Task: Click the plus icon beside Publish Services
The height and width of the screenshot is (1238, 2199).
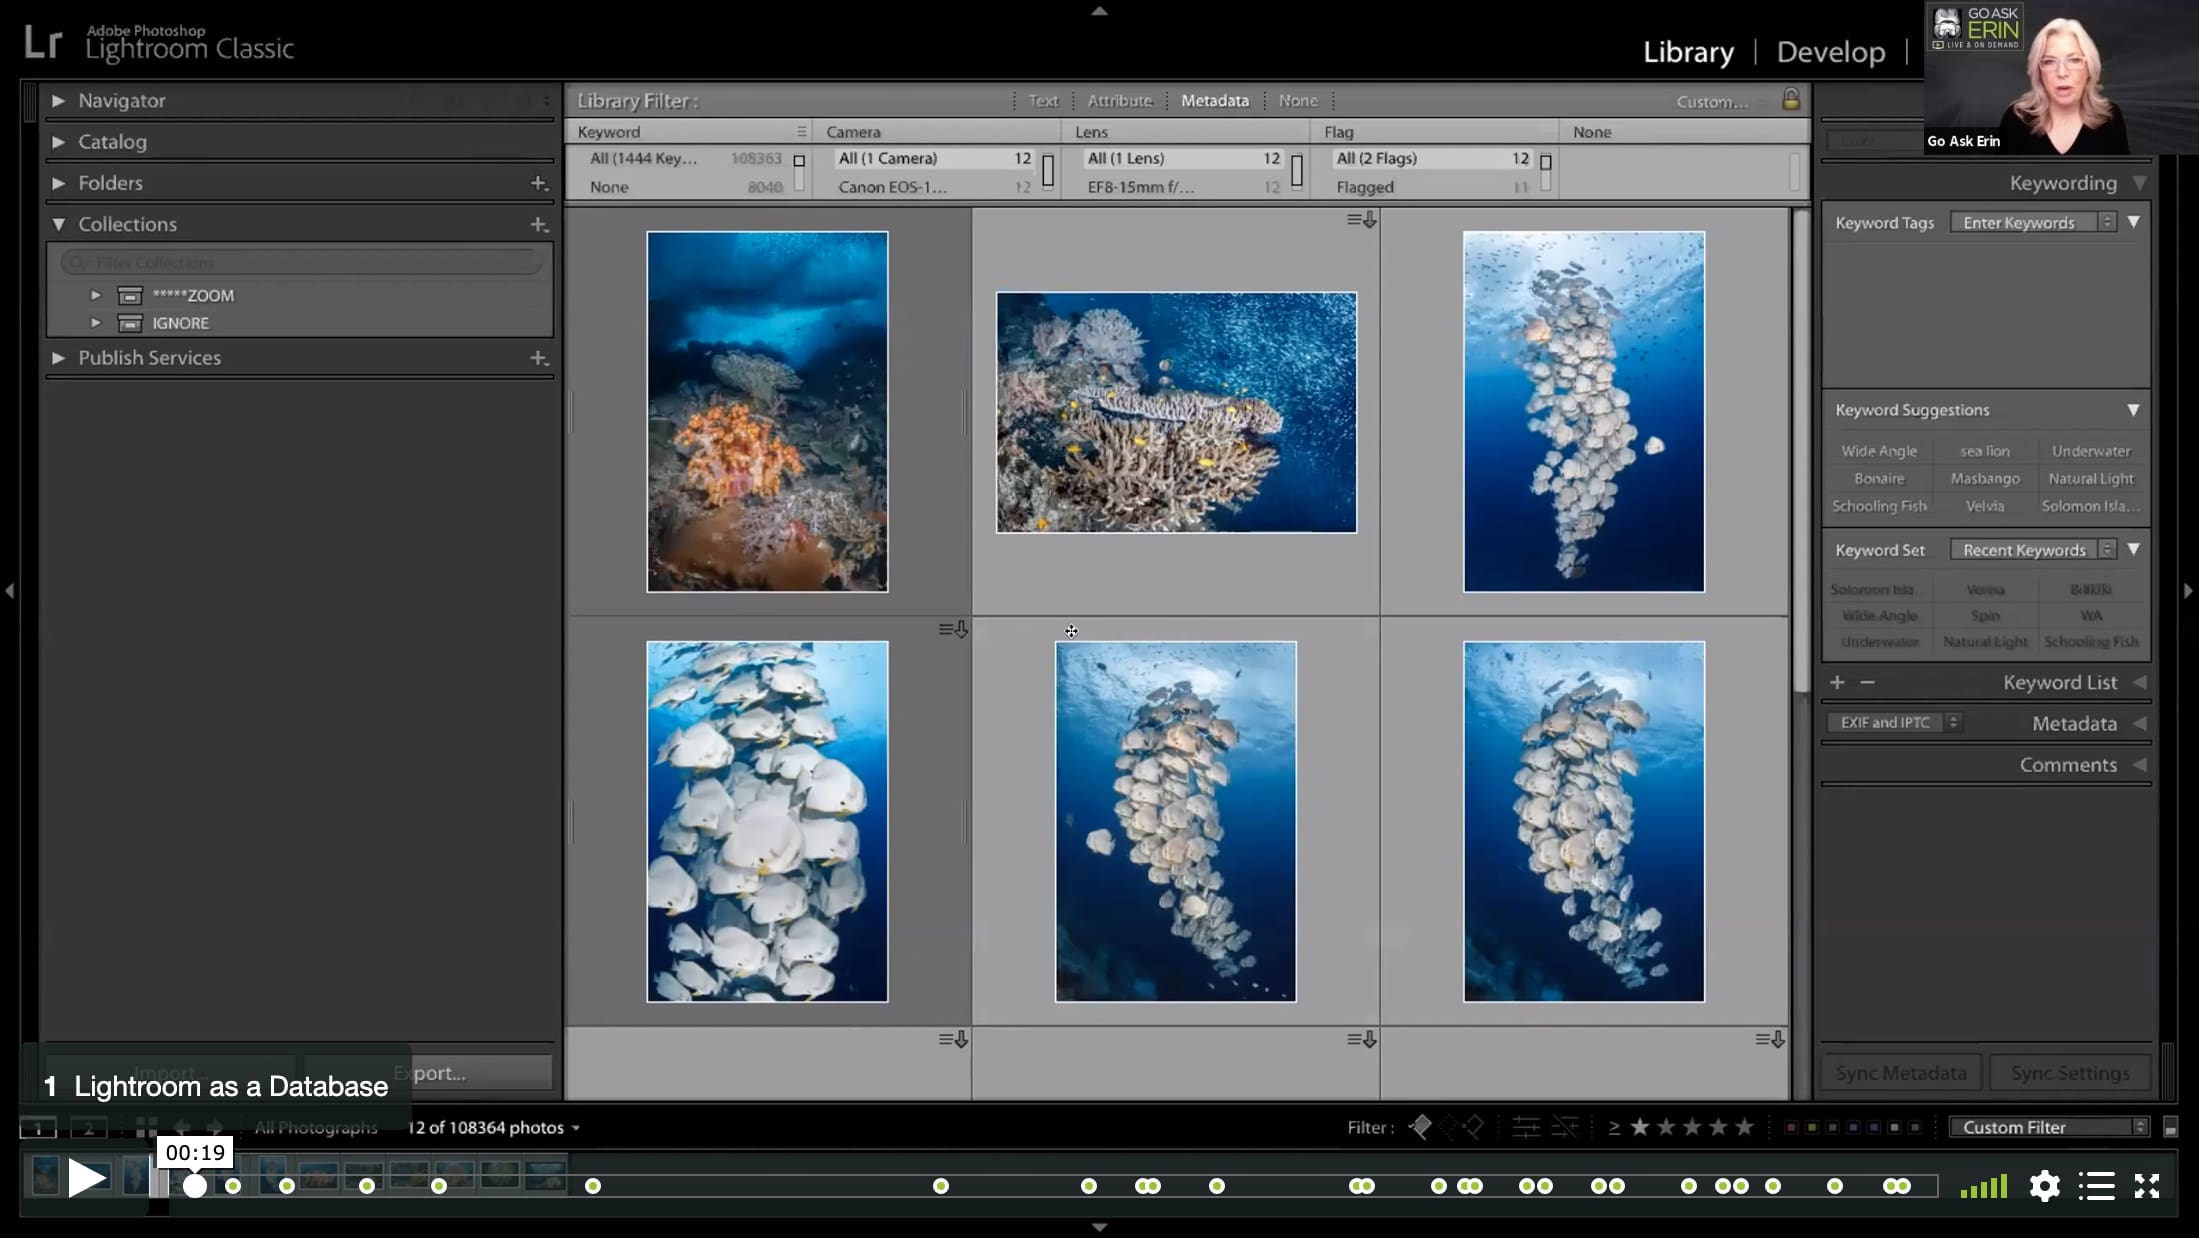Action: point(539,357)
